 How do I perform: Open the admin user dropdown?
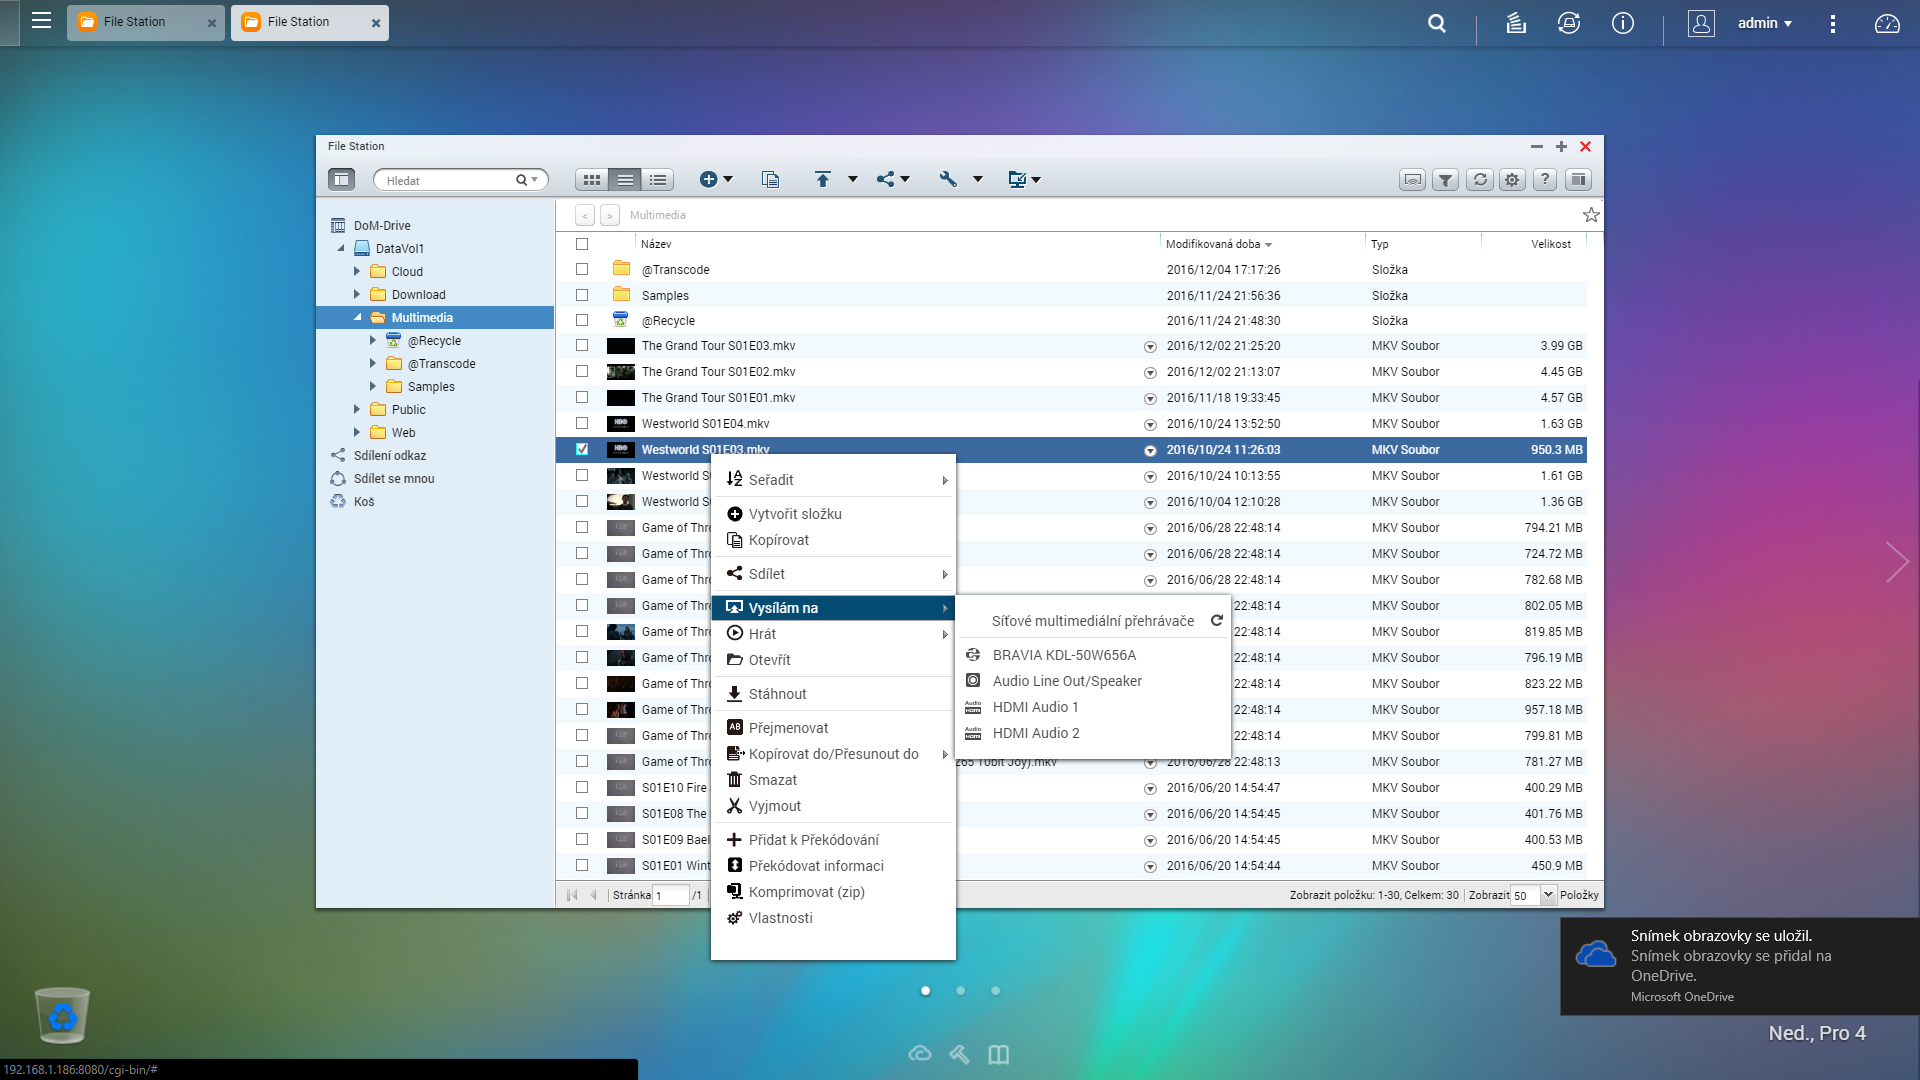[x=1764, y=23]
